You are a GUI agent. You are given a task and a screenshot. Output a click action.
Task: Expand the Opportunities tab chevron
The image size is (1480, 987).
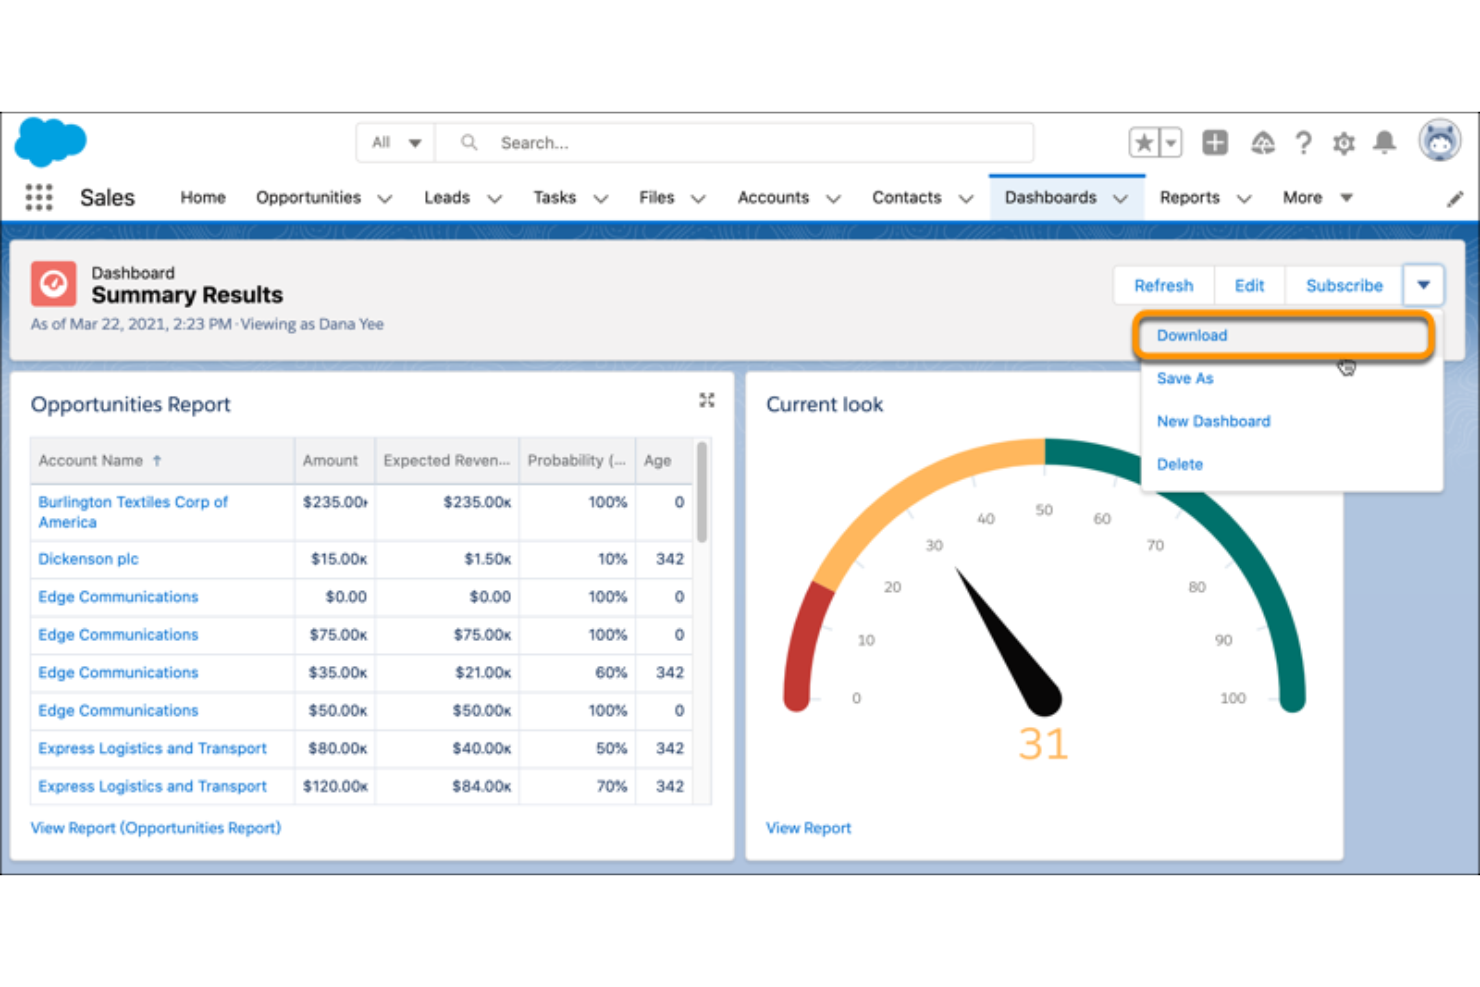tap(385, 198)
